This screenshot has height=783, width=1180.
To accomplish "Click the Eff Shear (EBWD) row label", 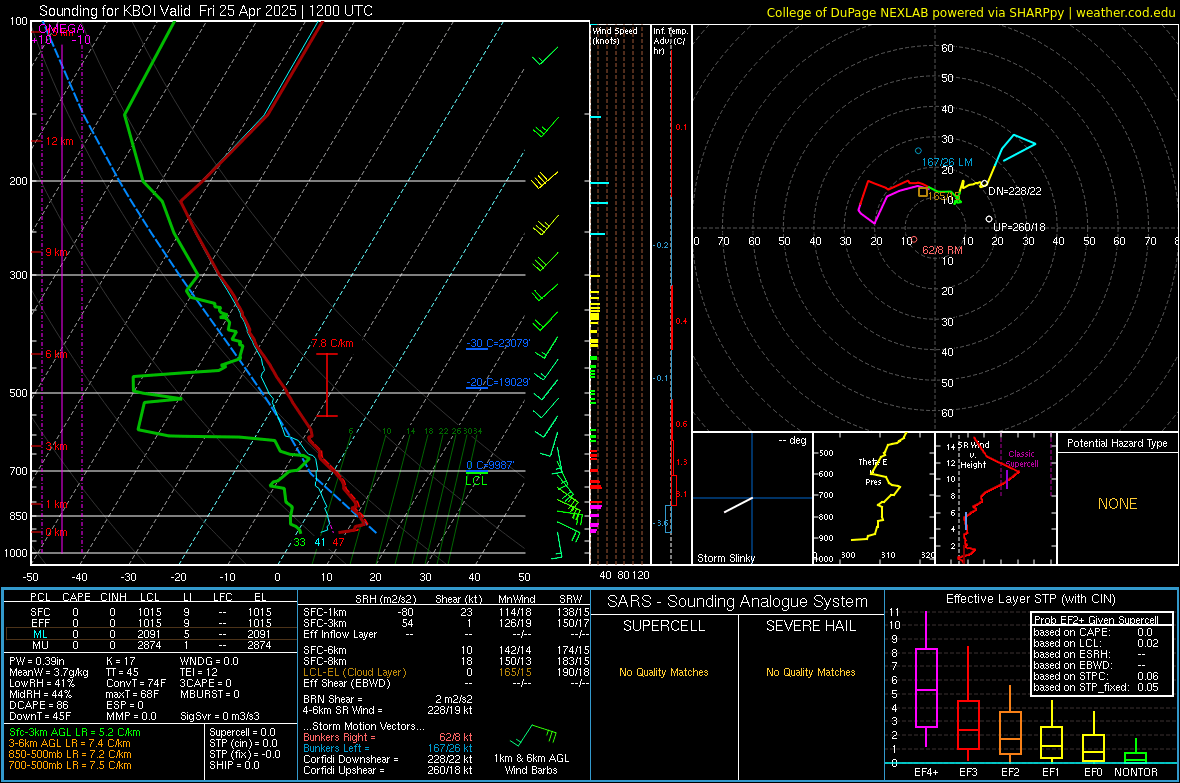I will click(x=347, y=684).
